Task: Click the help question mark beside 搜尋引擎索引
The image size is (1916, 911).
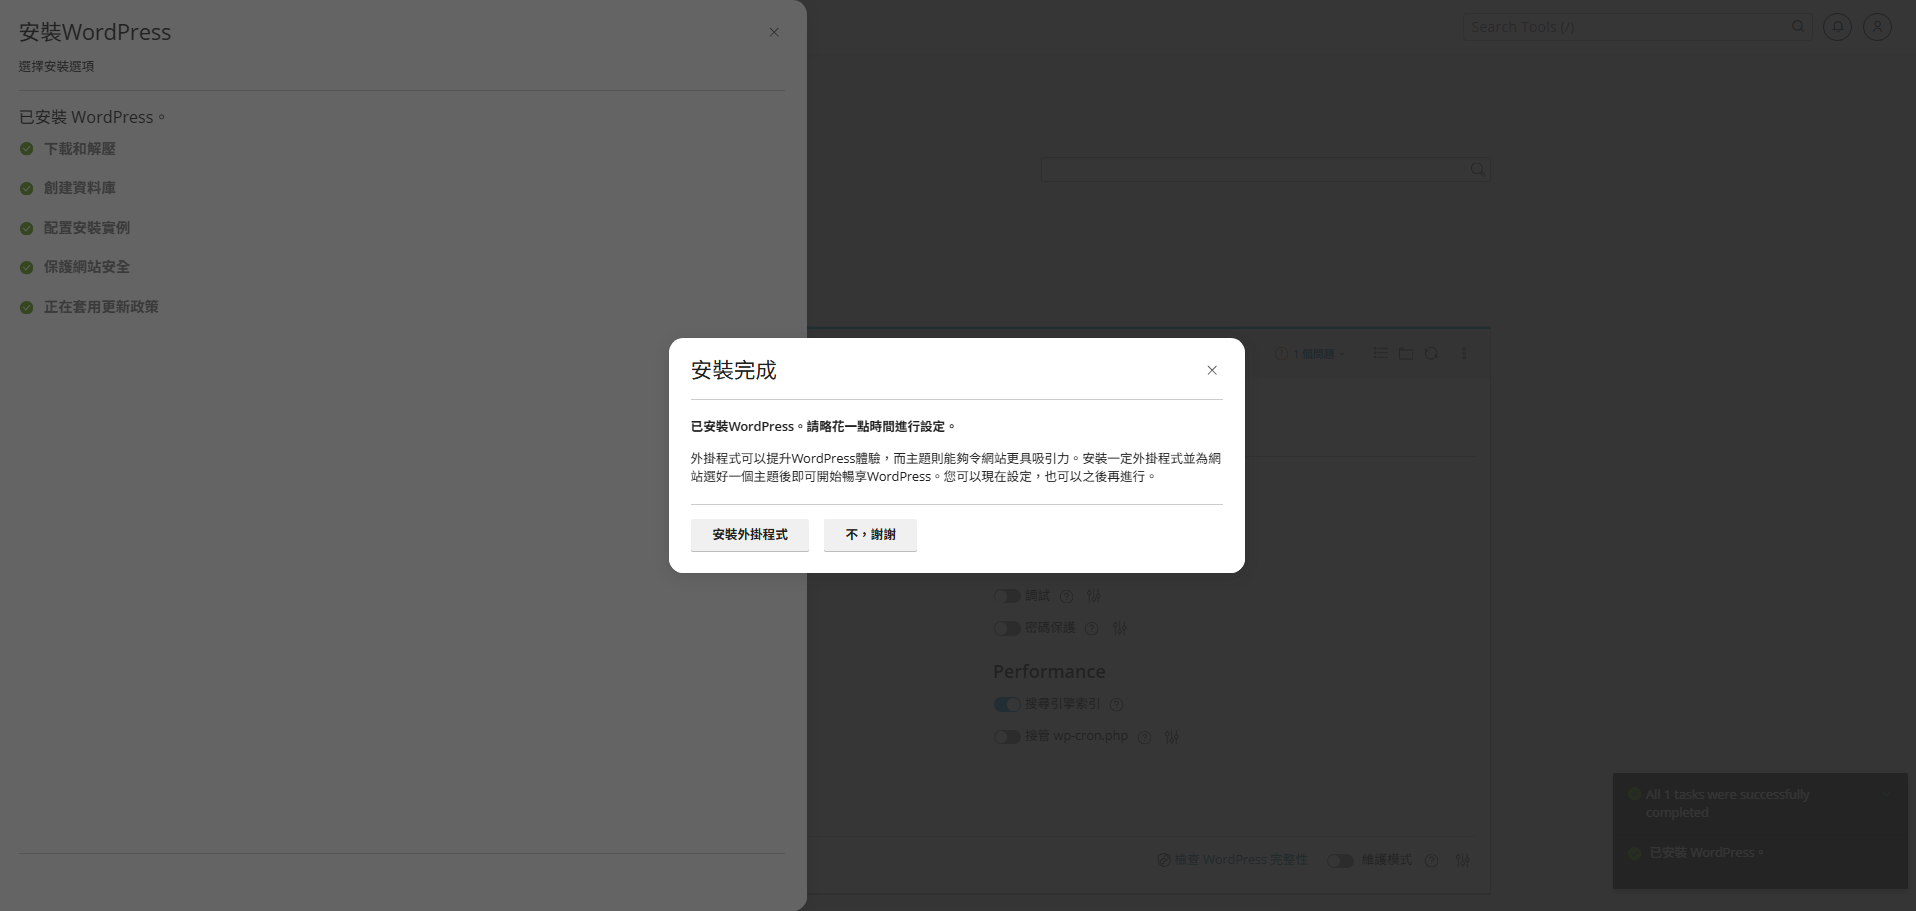Action: coord(1117,704)
